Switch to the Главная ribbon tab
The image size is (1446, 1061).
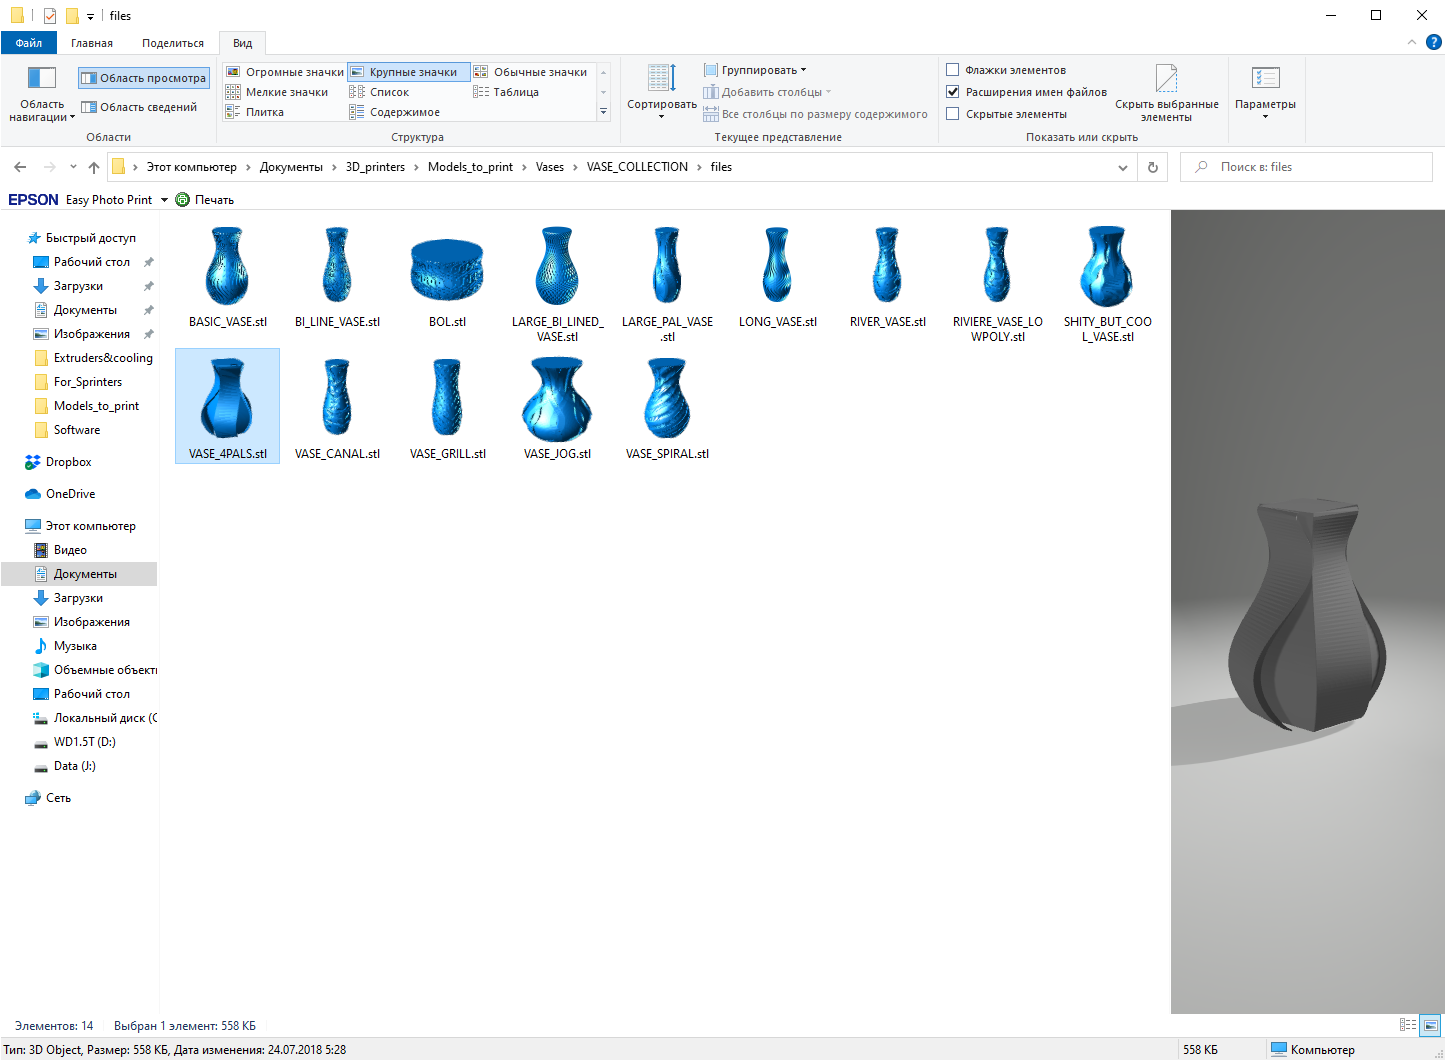[x=92, y=43]
